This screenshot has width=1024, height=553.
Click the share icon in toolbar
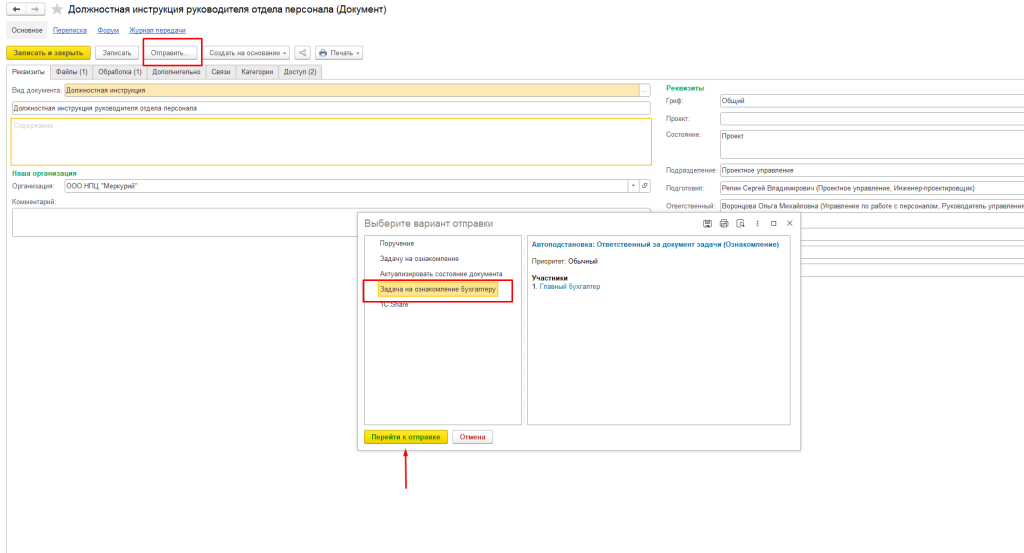[302, 52]
